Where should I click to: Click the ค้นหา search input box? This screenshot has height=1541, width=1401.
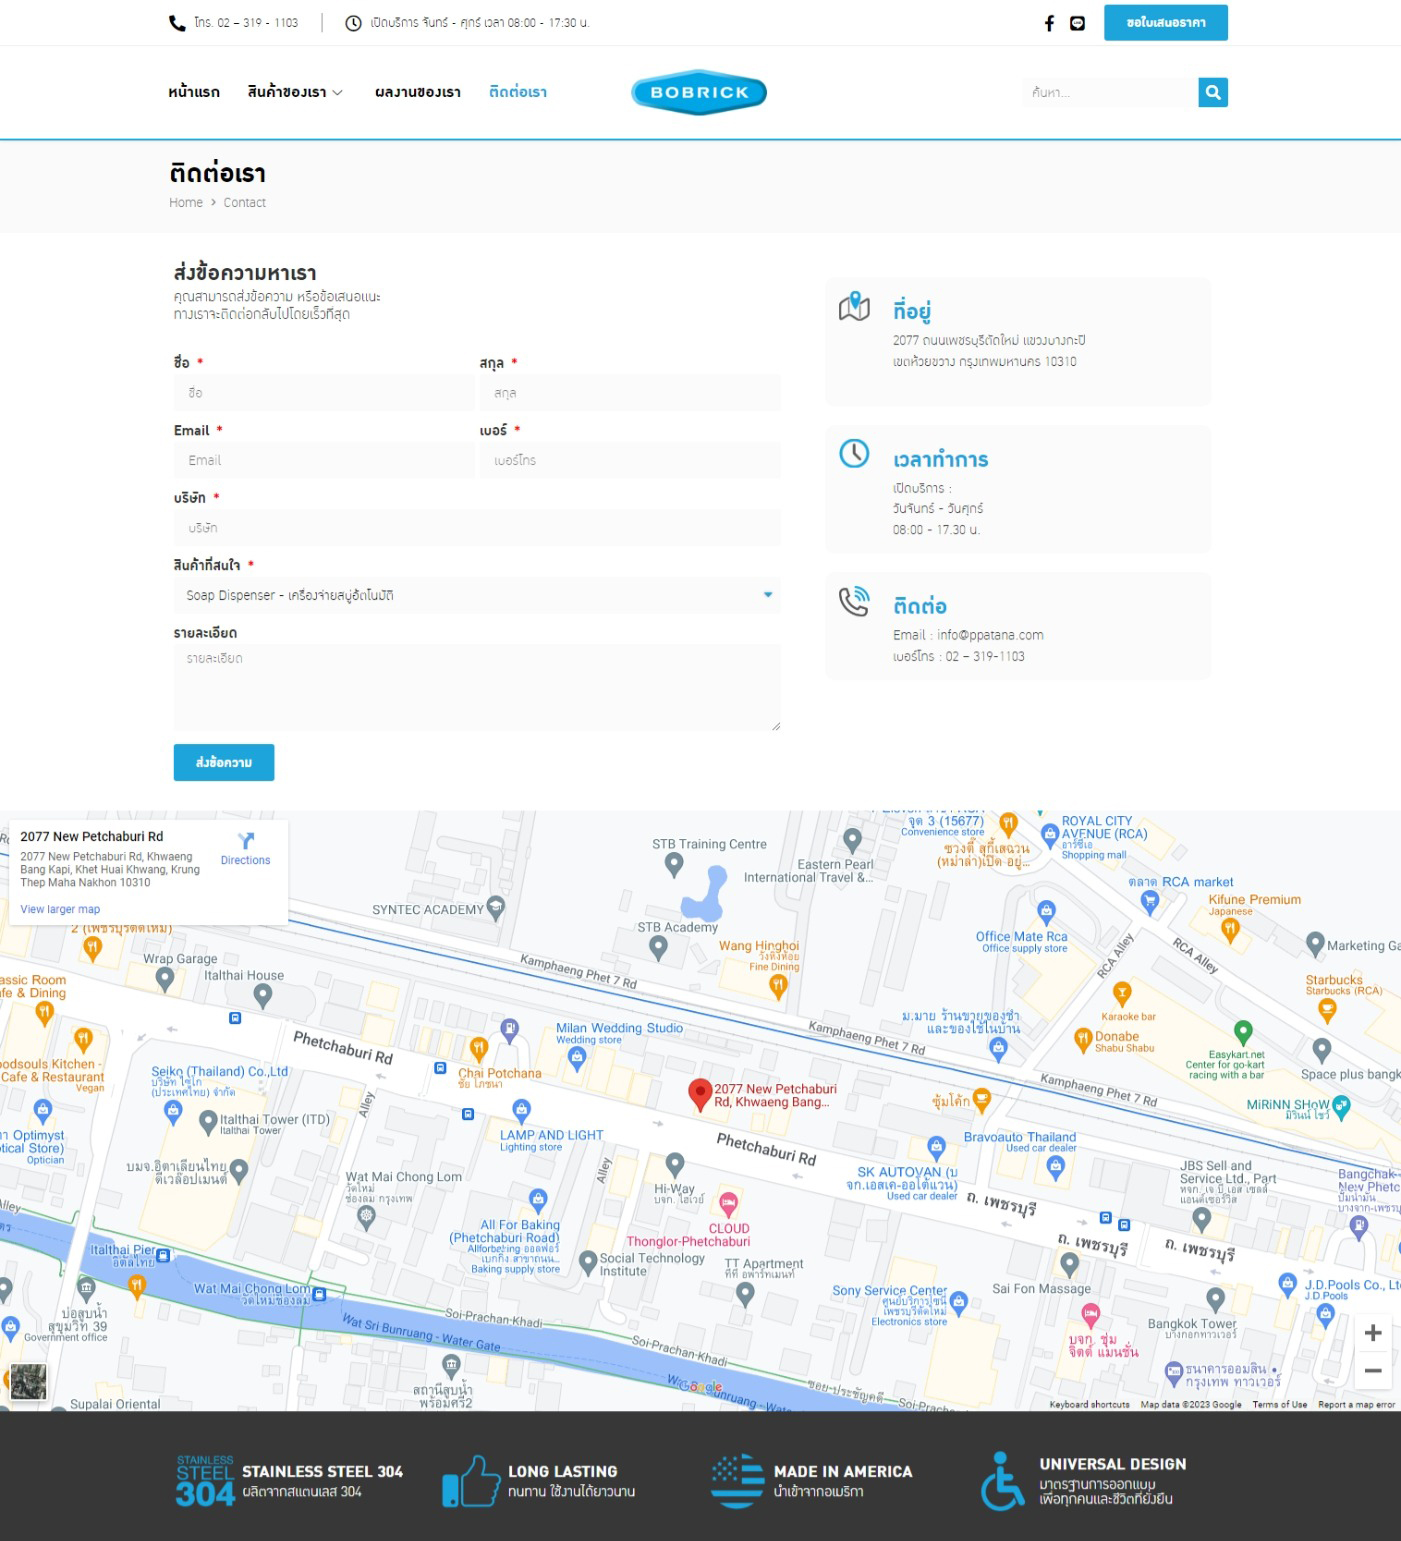tap(1110, 92)
